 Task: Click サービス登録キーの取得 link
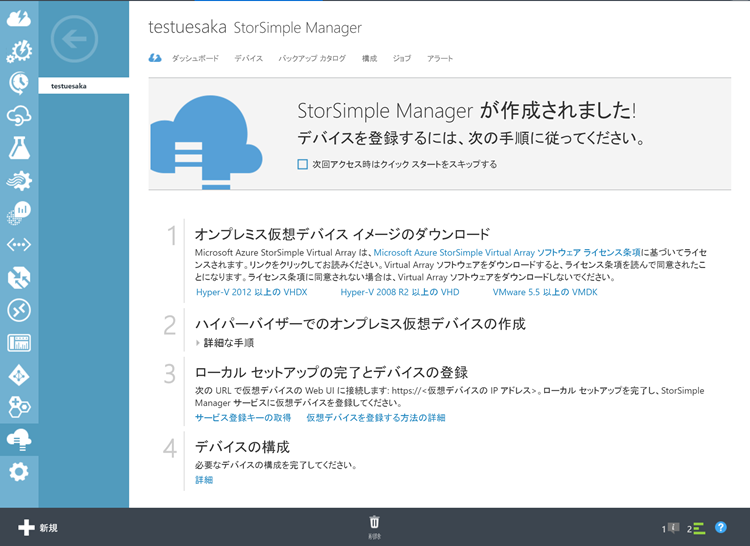[x=243, y=417]
